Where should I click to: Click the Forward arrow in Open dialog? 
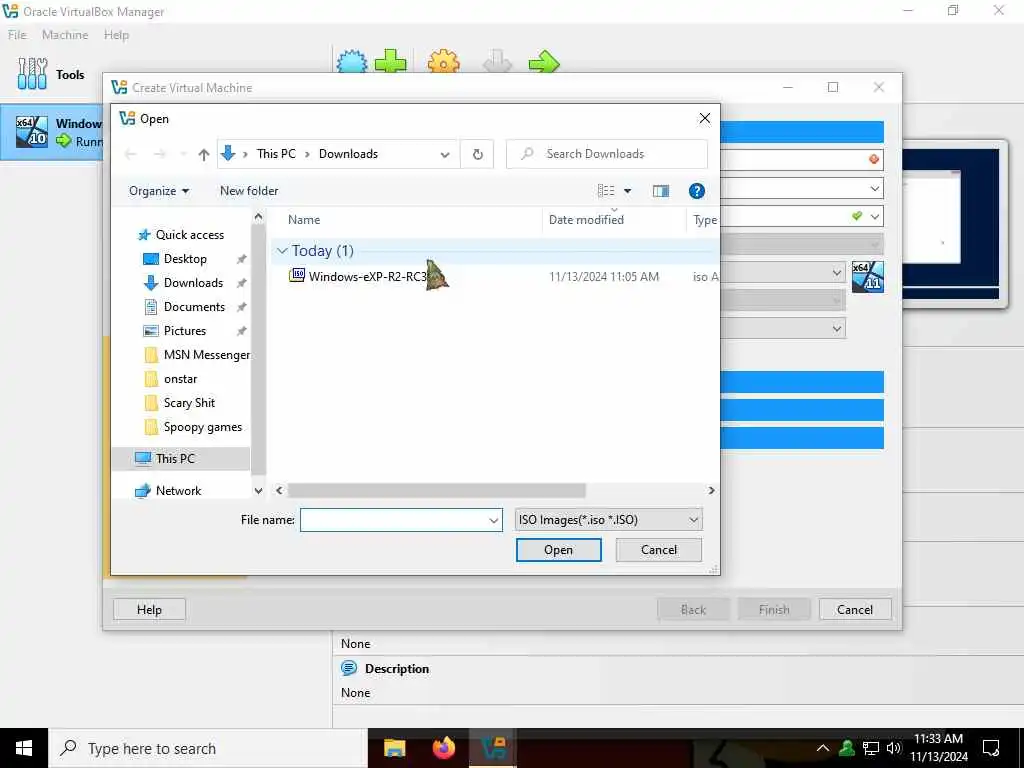click(159, 154)
